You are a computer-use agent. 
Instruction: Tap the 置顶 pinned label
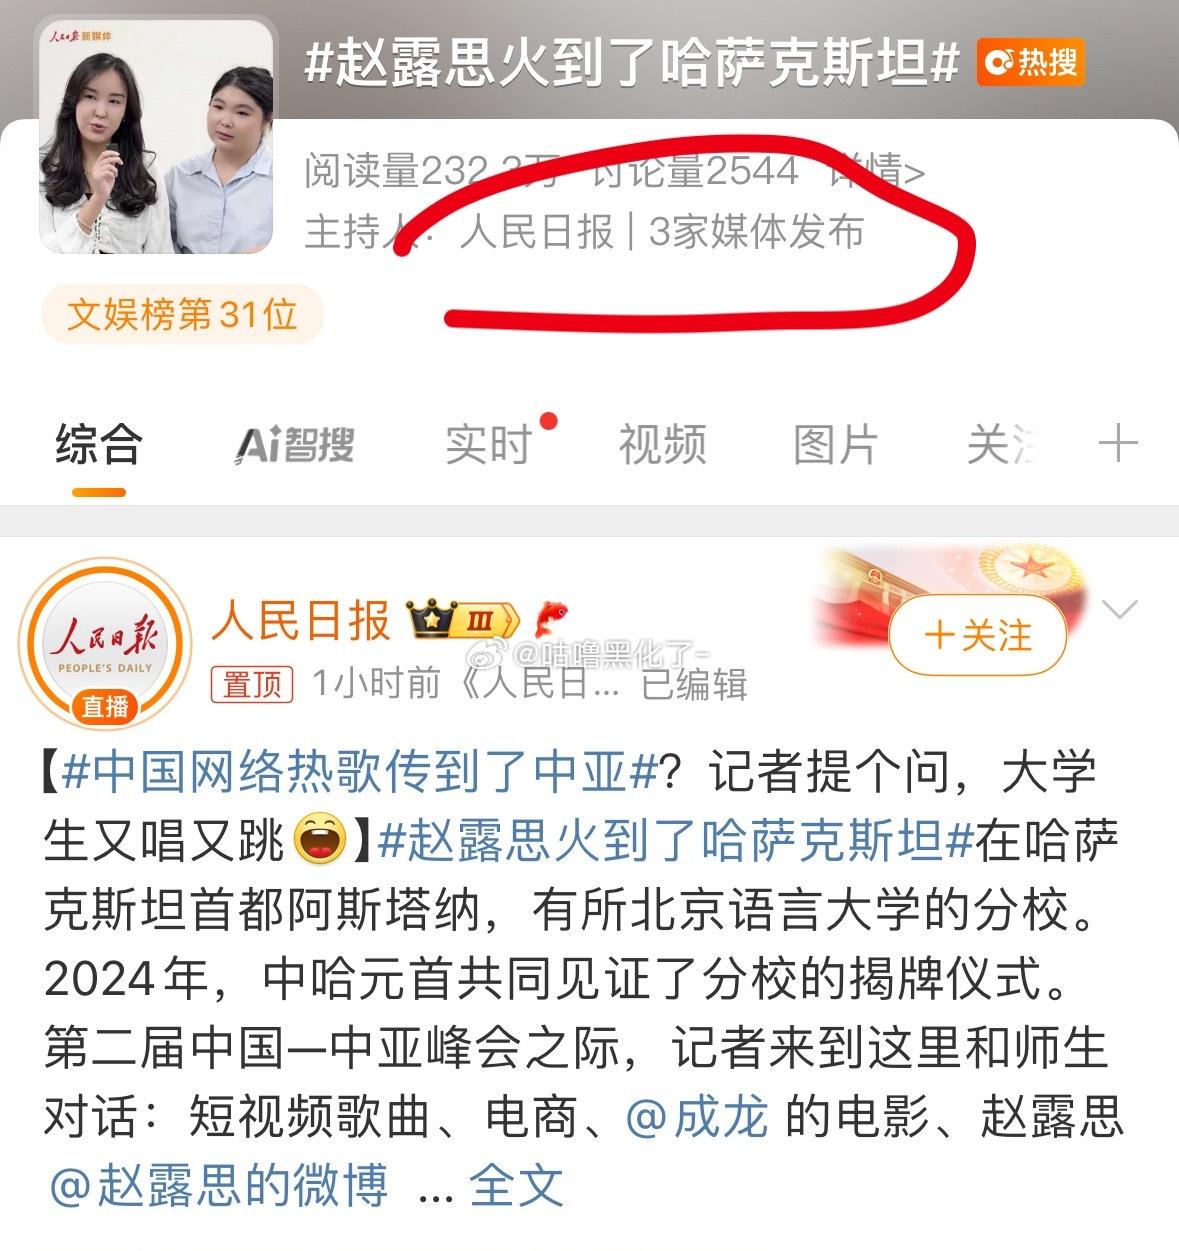click(x=252, y=684)
